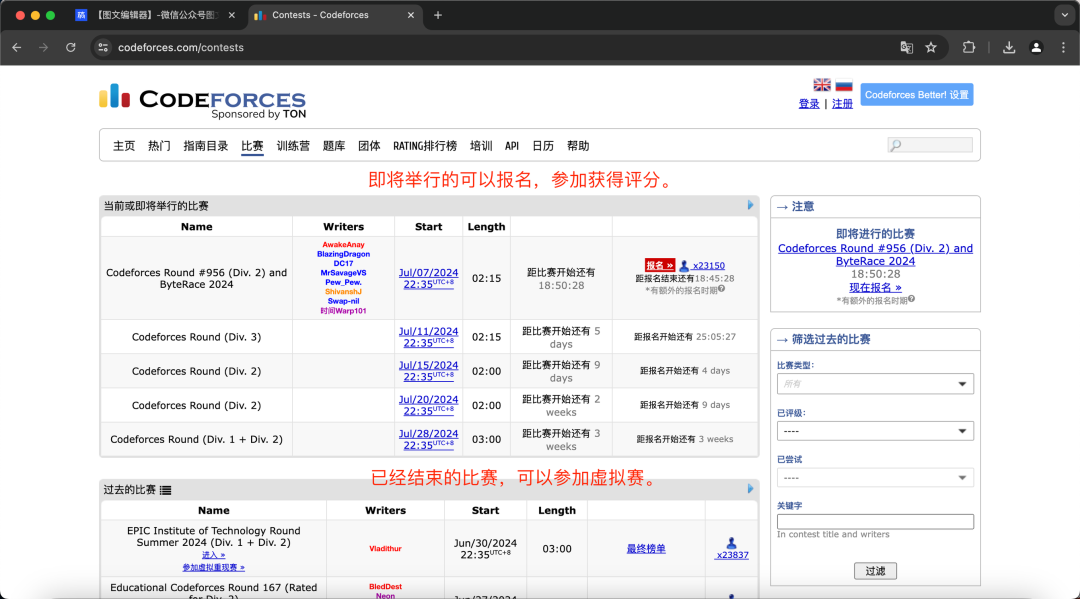1080x599 pixels.
Task: Select the 题库 menu item
Action: click(332, 145)
